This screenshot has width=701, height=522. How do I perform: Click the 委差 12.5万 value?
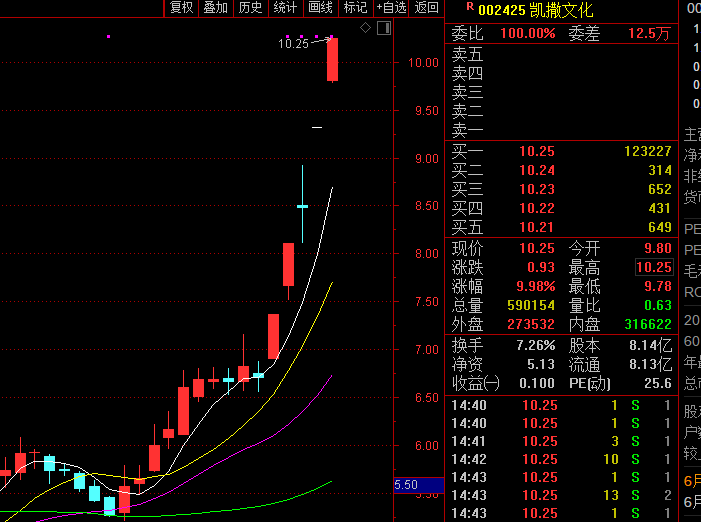tap(649, 34)
